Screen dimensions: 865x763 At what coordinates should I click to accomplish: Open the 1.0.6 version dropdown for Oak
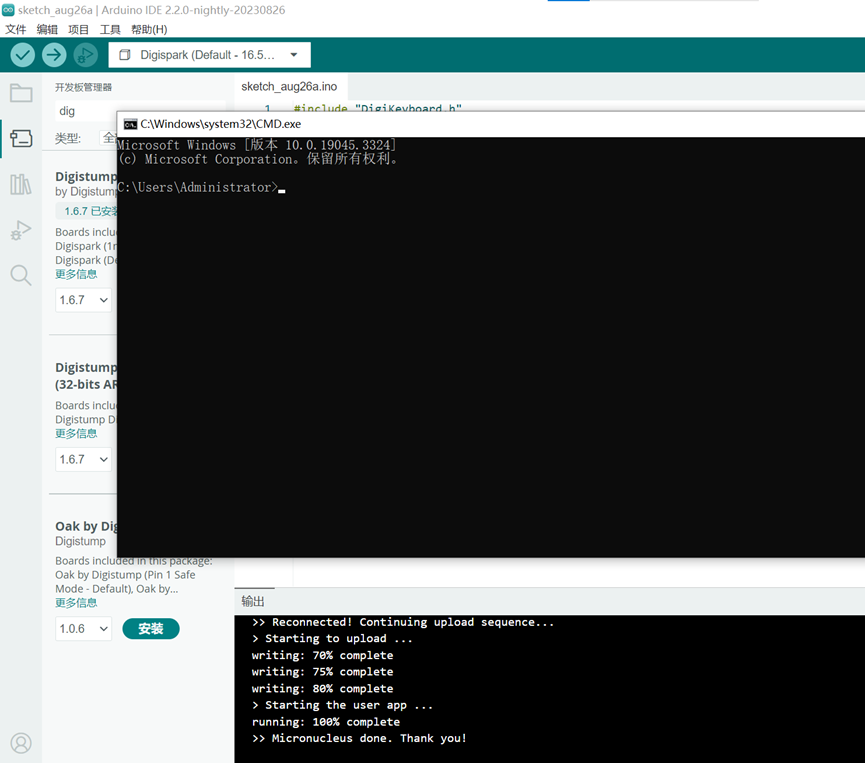click(83, 628)
